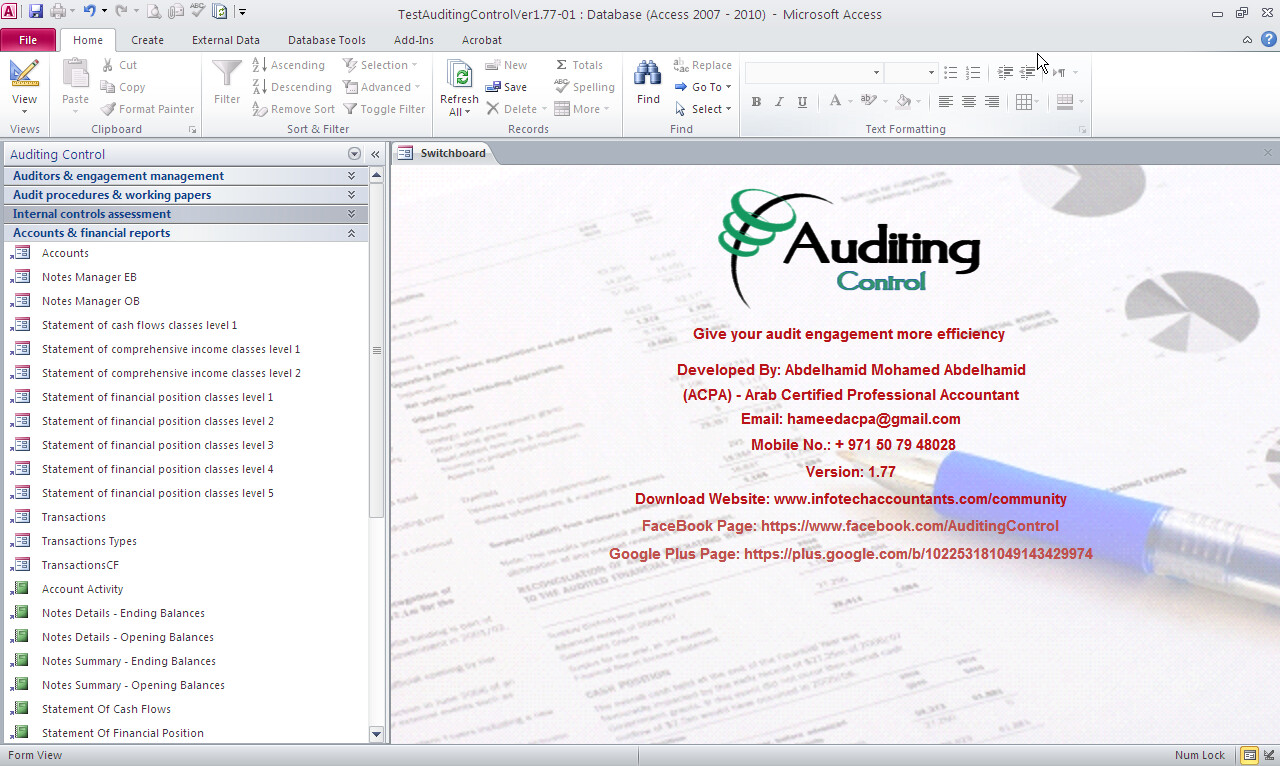
Task: Open the Statement Of Cash Flows report
Action: coord(106,709)
